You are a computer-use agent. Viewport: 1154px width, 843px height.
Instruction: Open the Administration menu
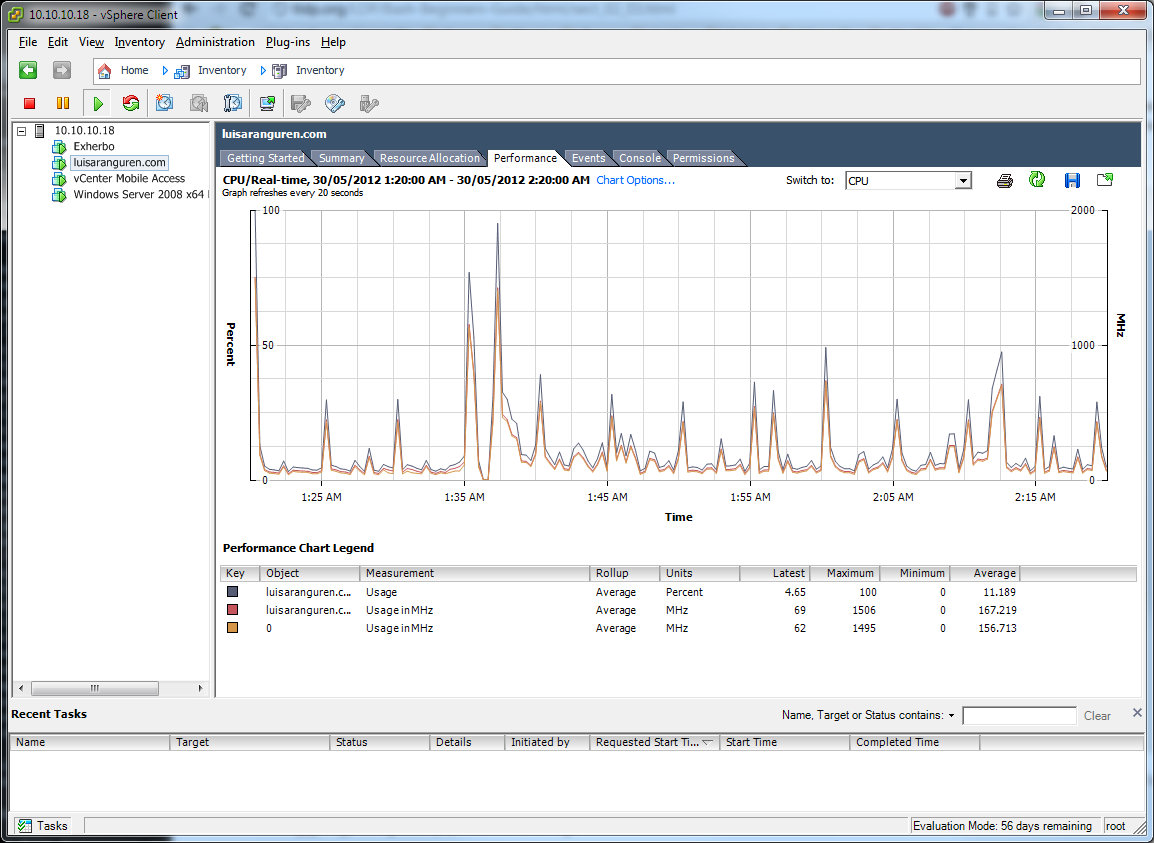(x=215, y=42)
